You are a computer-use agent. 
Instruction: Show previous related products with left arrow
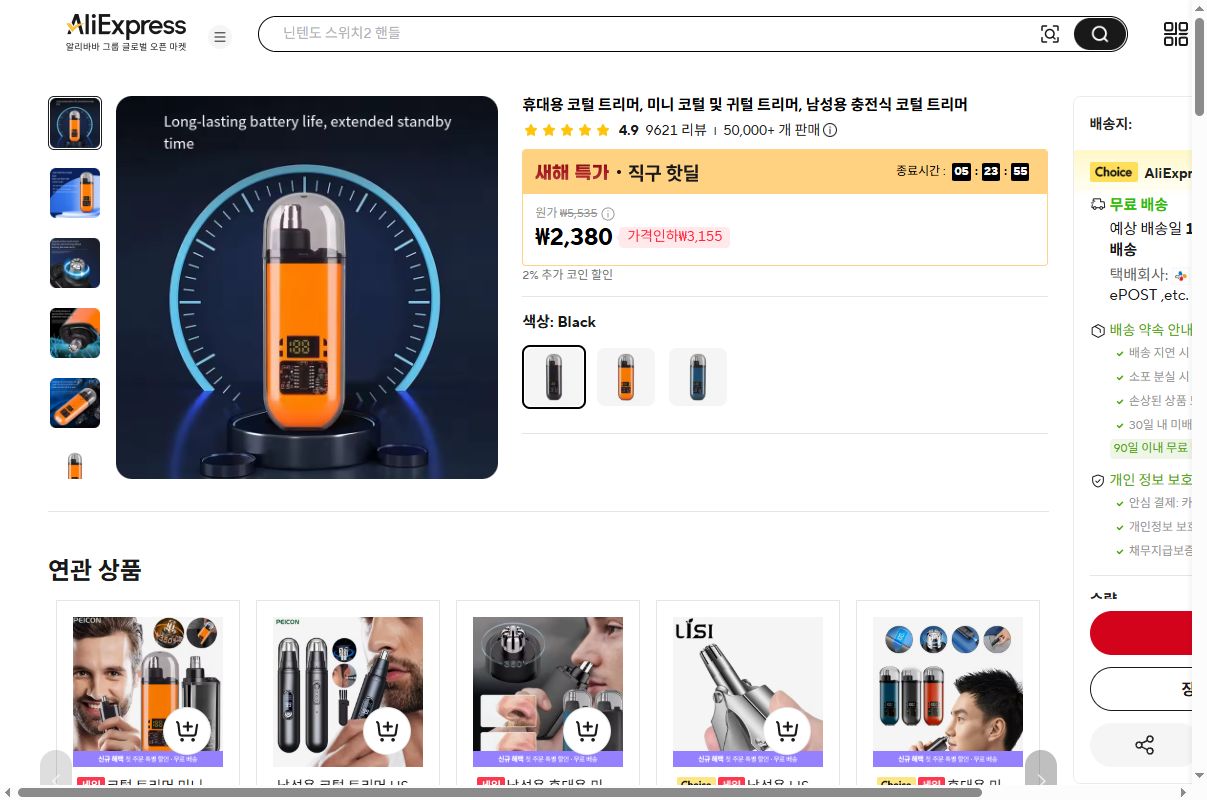click(x=56, y=779)
